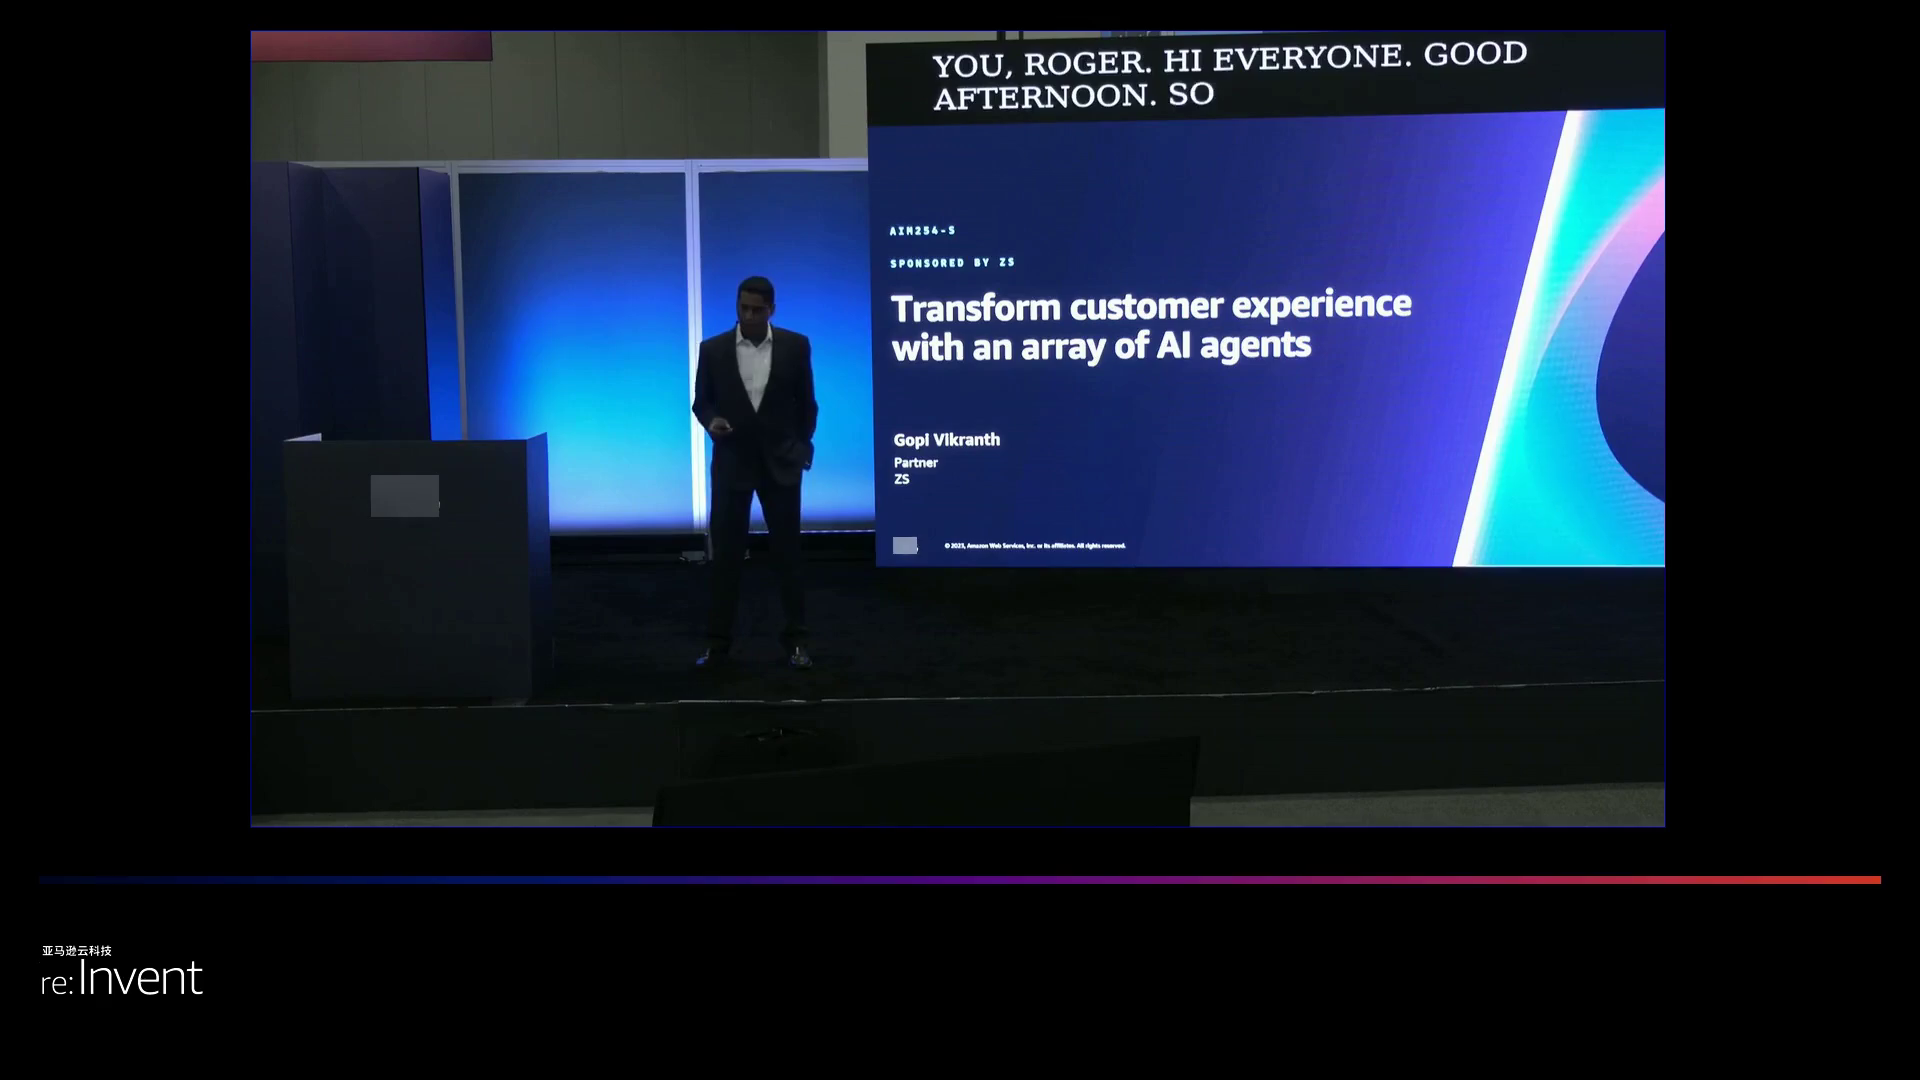Click the stage floor monitor in front
Screen dimensions: 1920x1080
coord(925,785)
